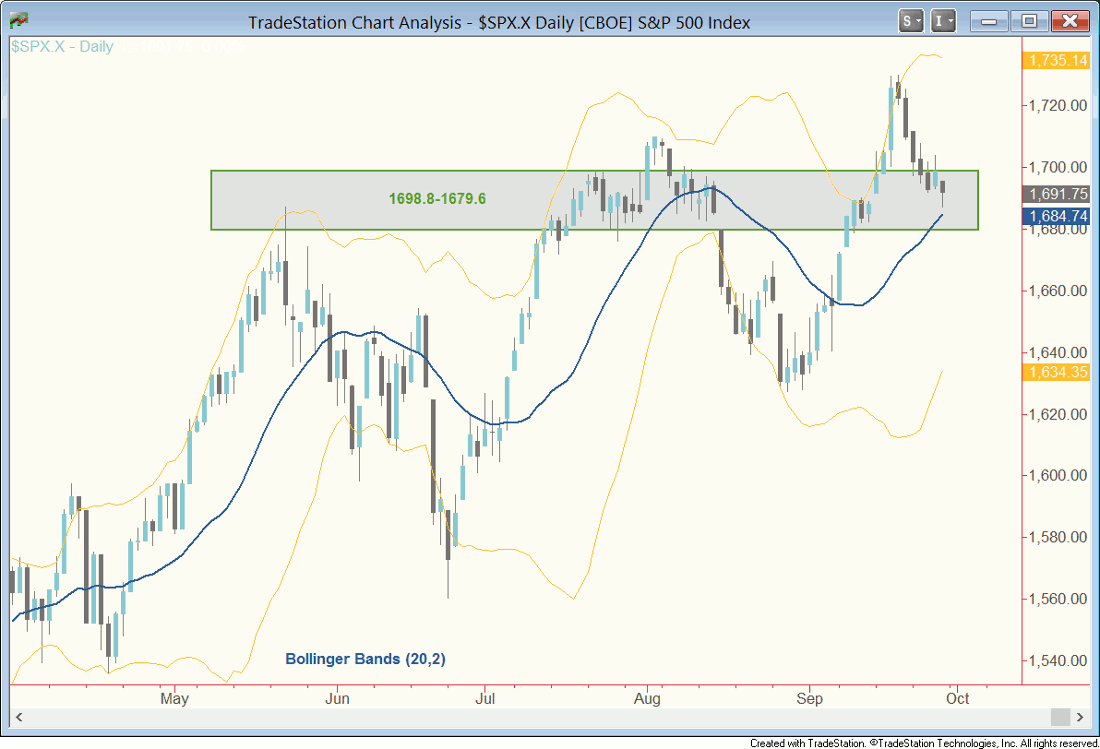Click the Oct label on the date axis
Screen dimensions: 1100x749
pyautogui.click(x=957, y=696)
